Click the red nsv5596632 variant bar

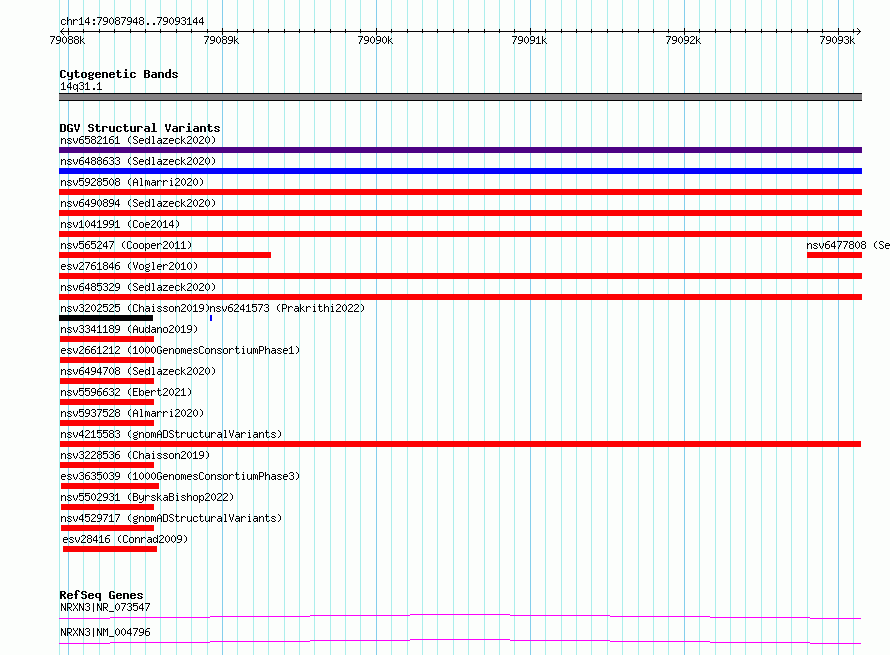click(x=107, y=402)
